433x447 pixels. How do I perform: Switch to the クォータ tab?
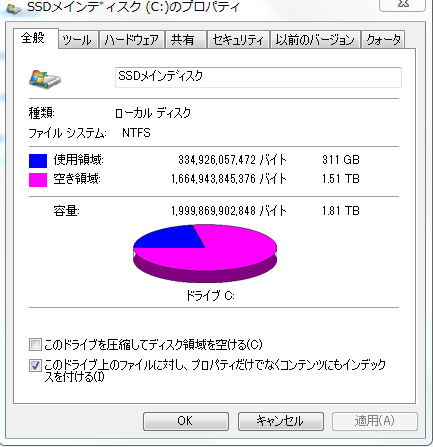pyautogui.click(x=383, y=40)
